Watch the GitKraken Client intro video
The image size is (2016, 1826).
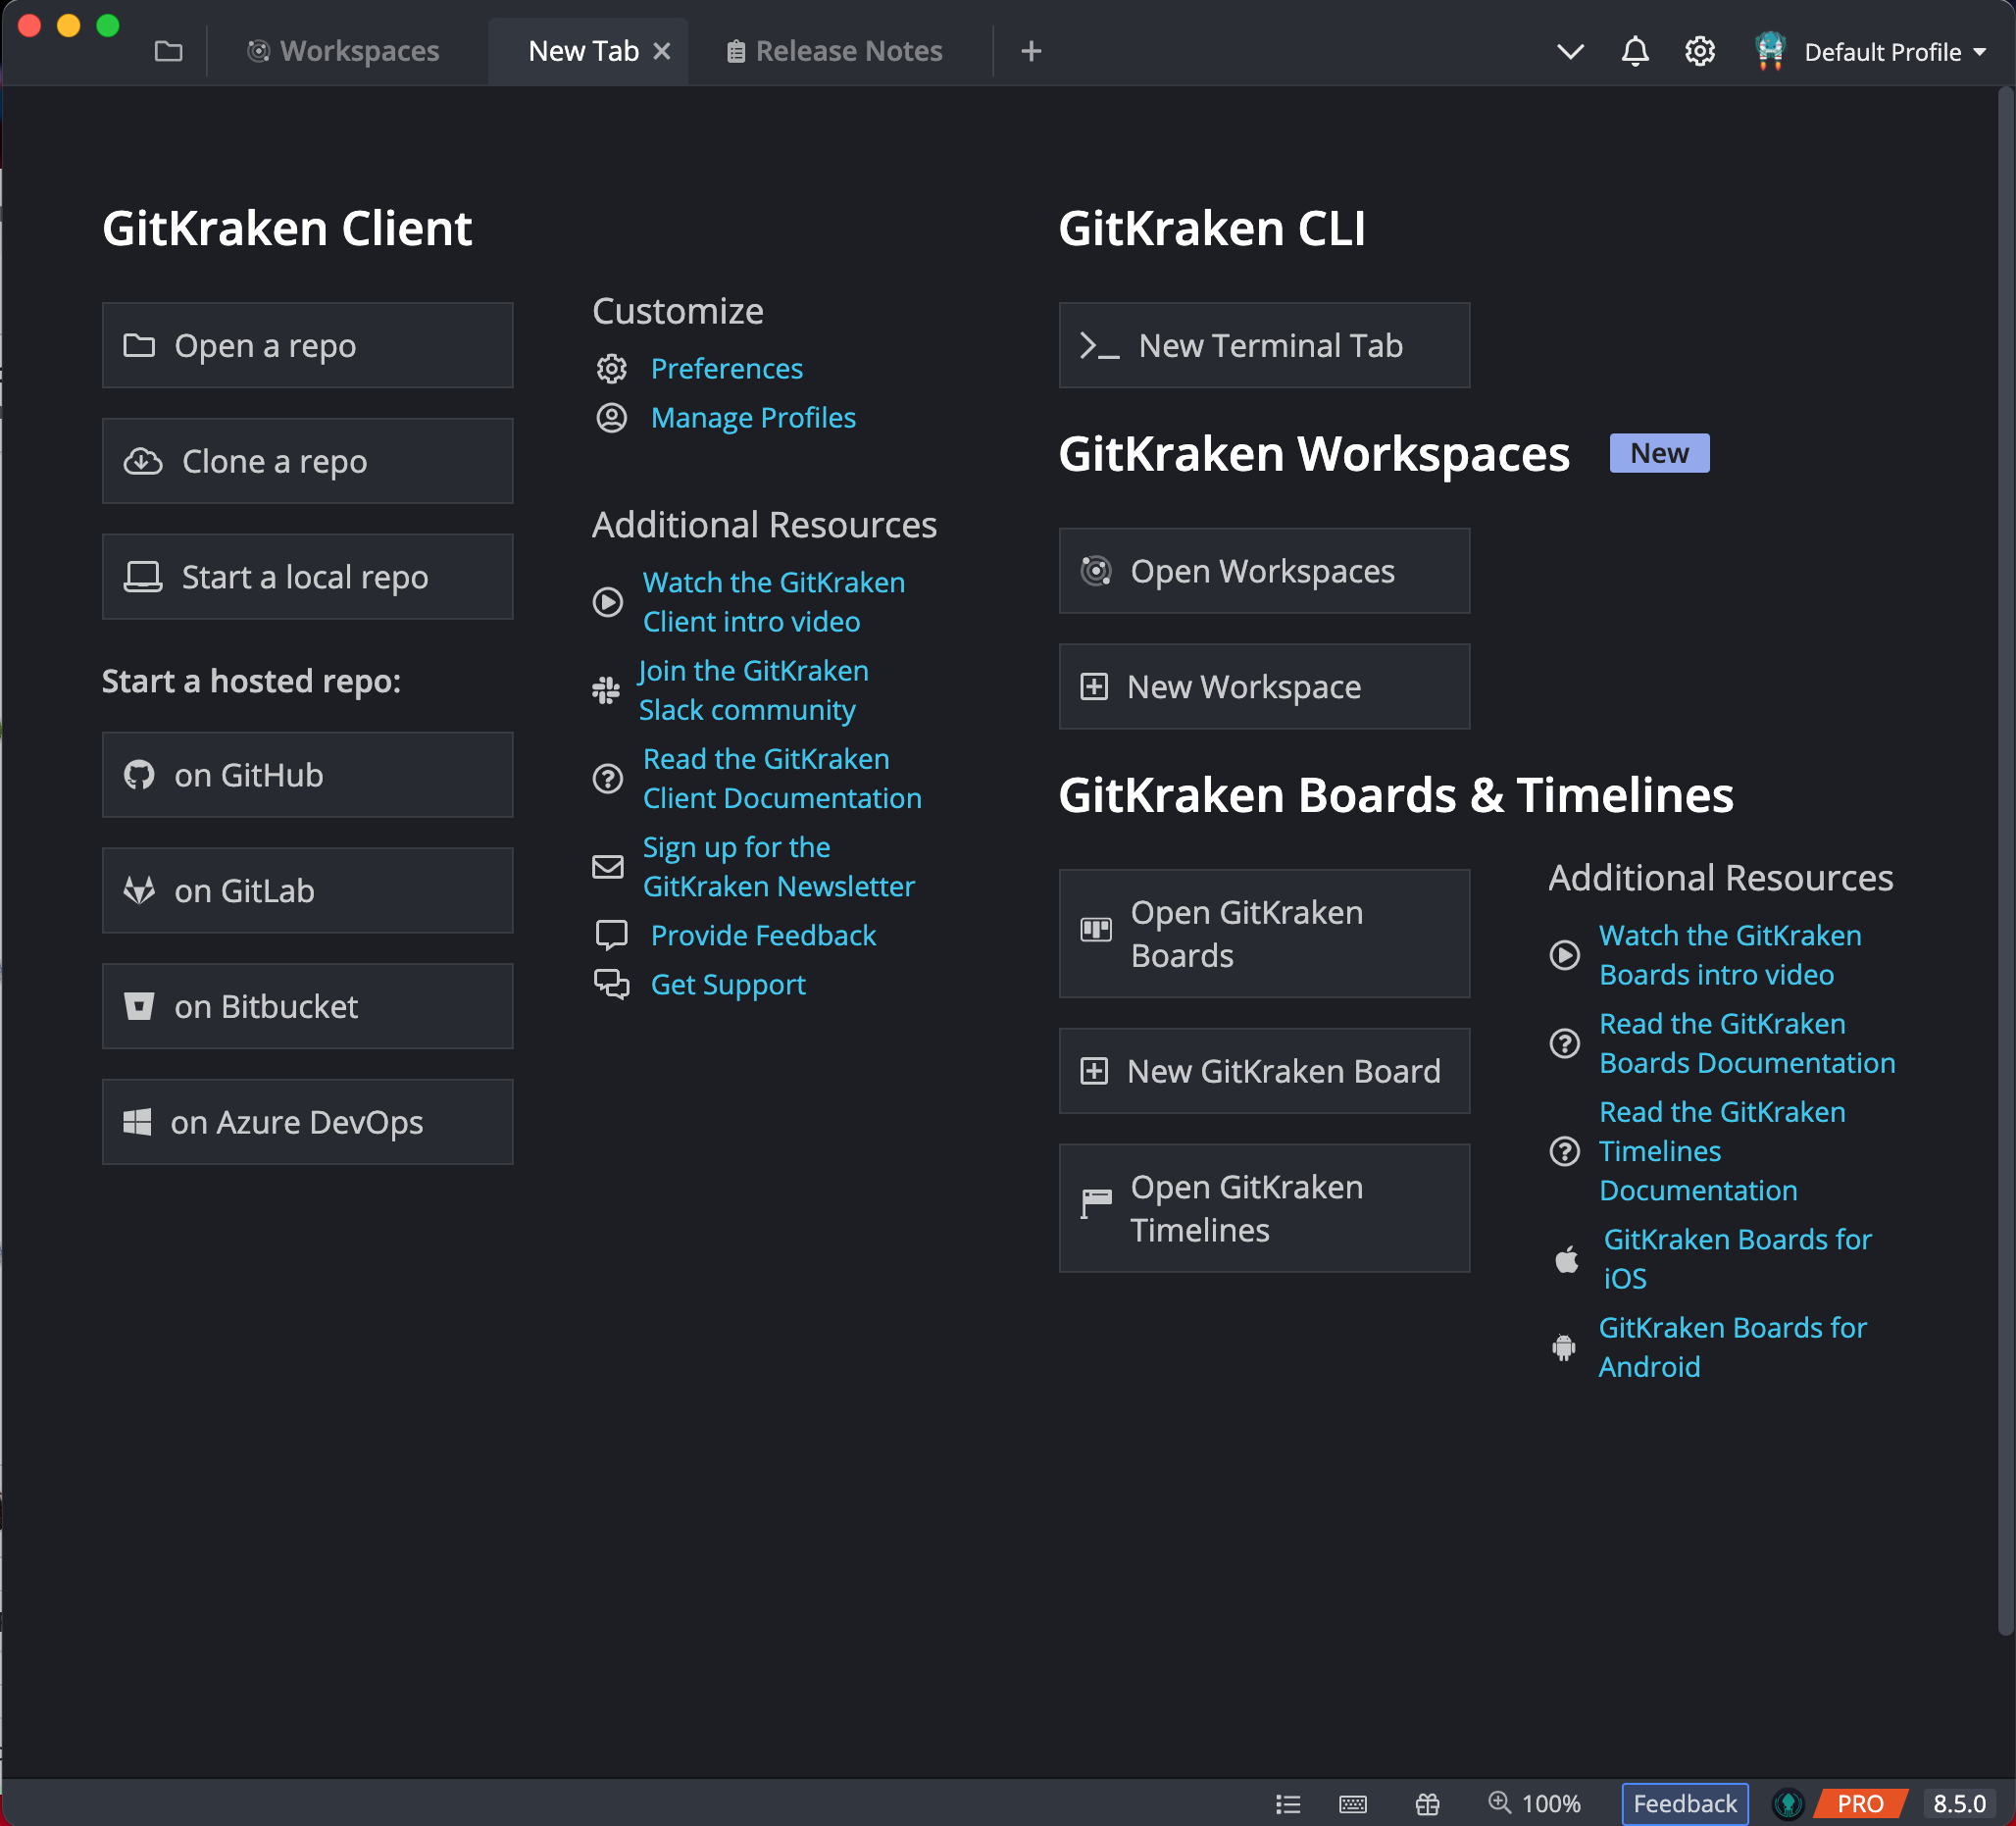pos(773,602)
